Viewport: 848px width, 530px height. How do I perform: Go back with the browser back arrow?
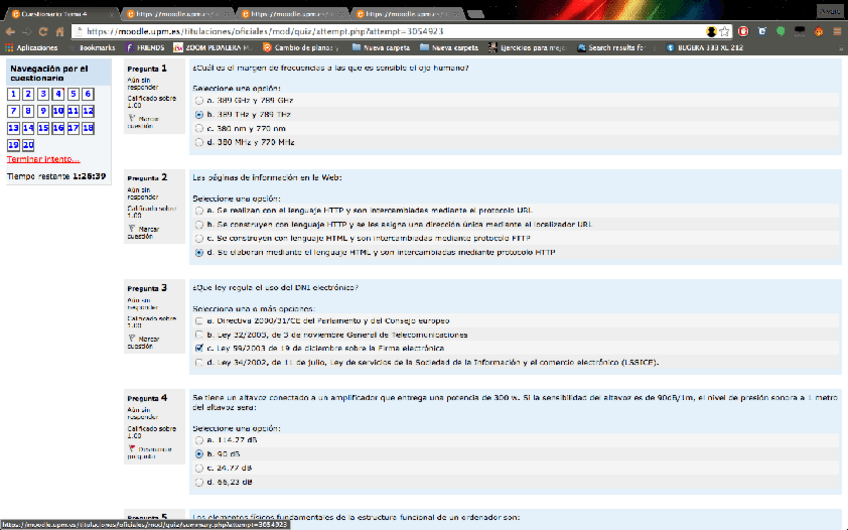click(9, 31)
